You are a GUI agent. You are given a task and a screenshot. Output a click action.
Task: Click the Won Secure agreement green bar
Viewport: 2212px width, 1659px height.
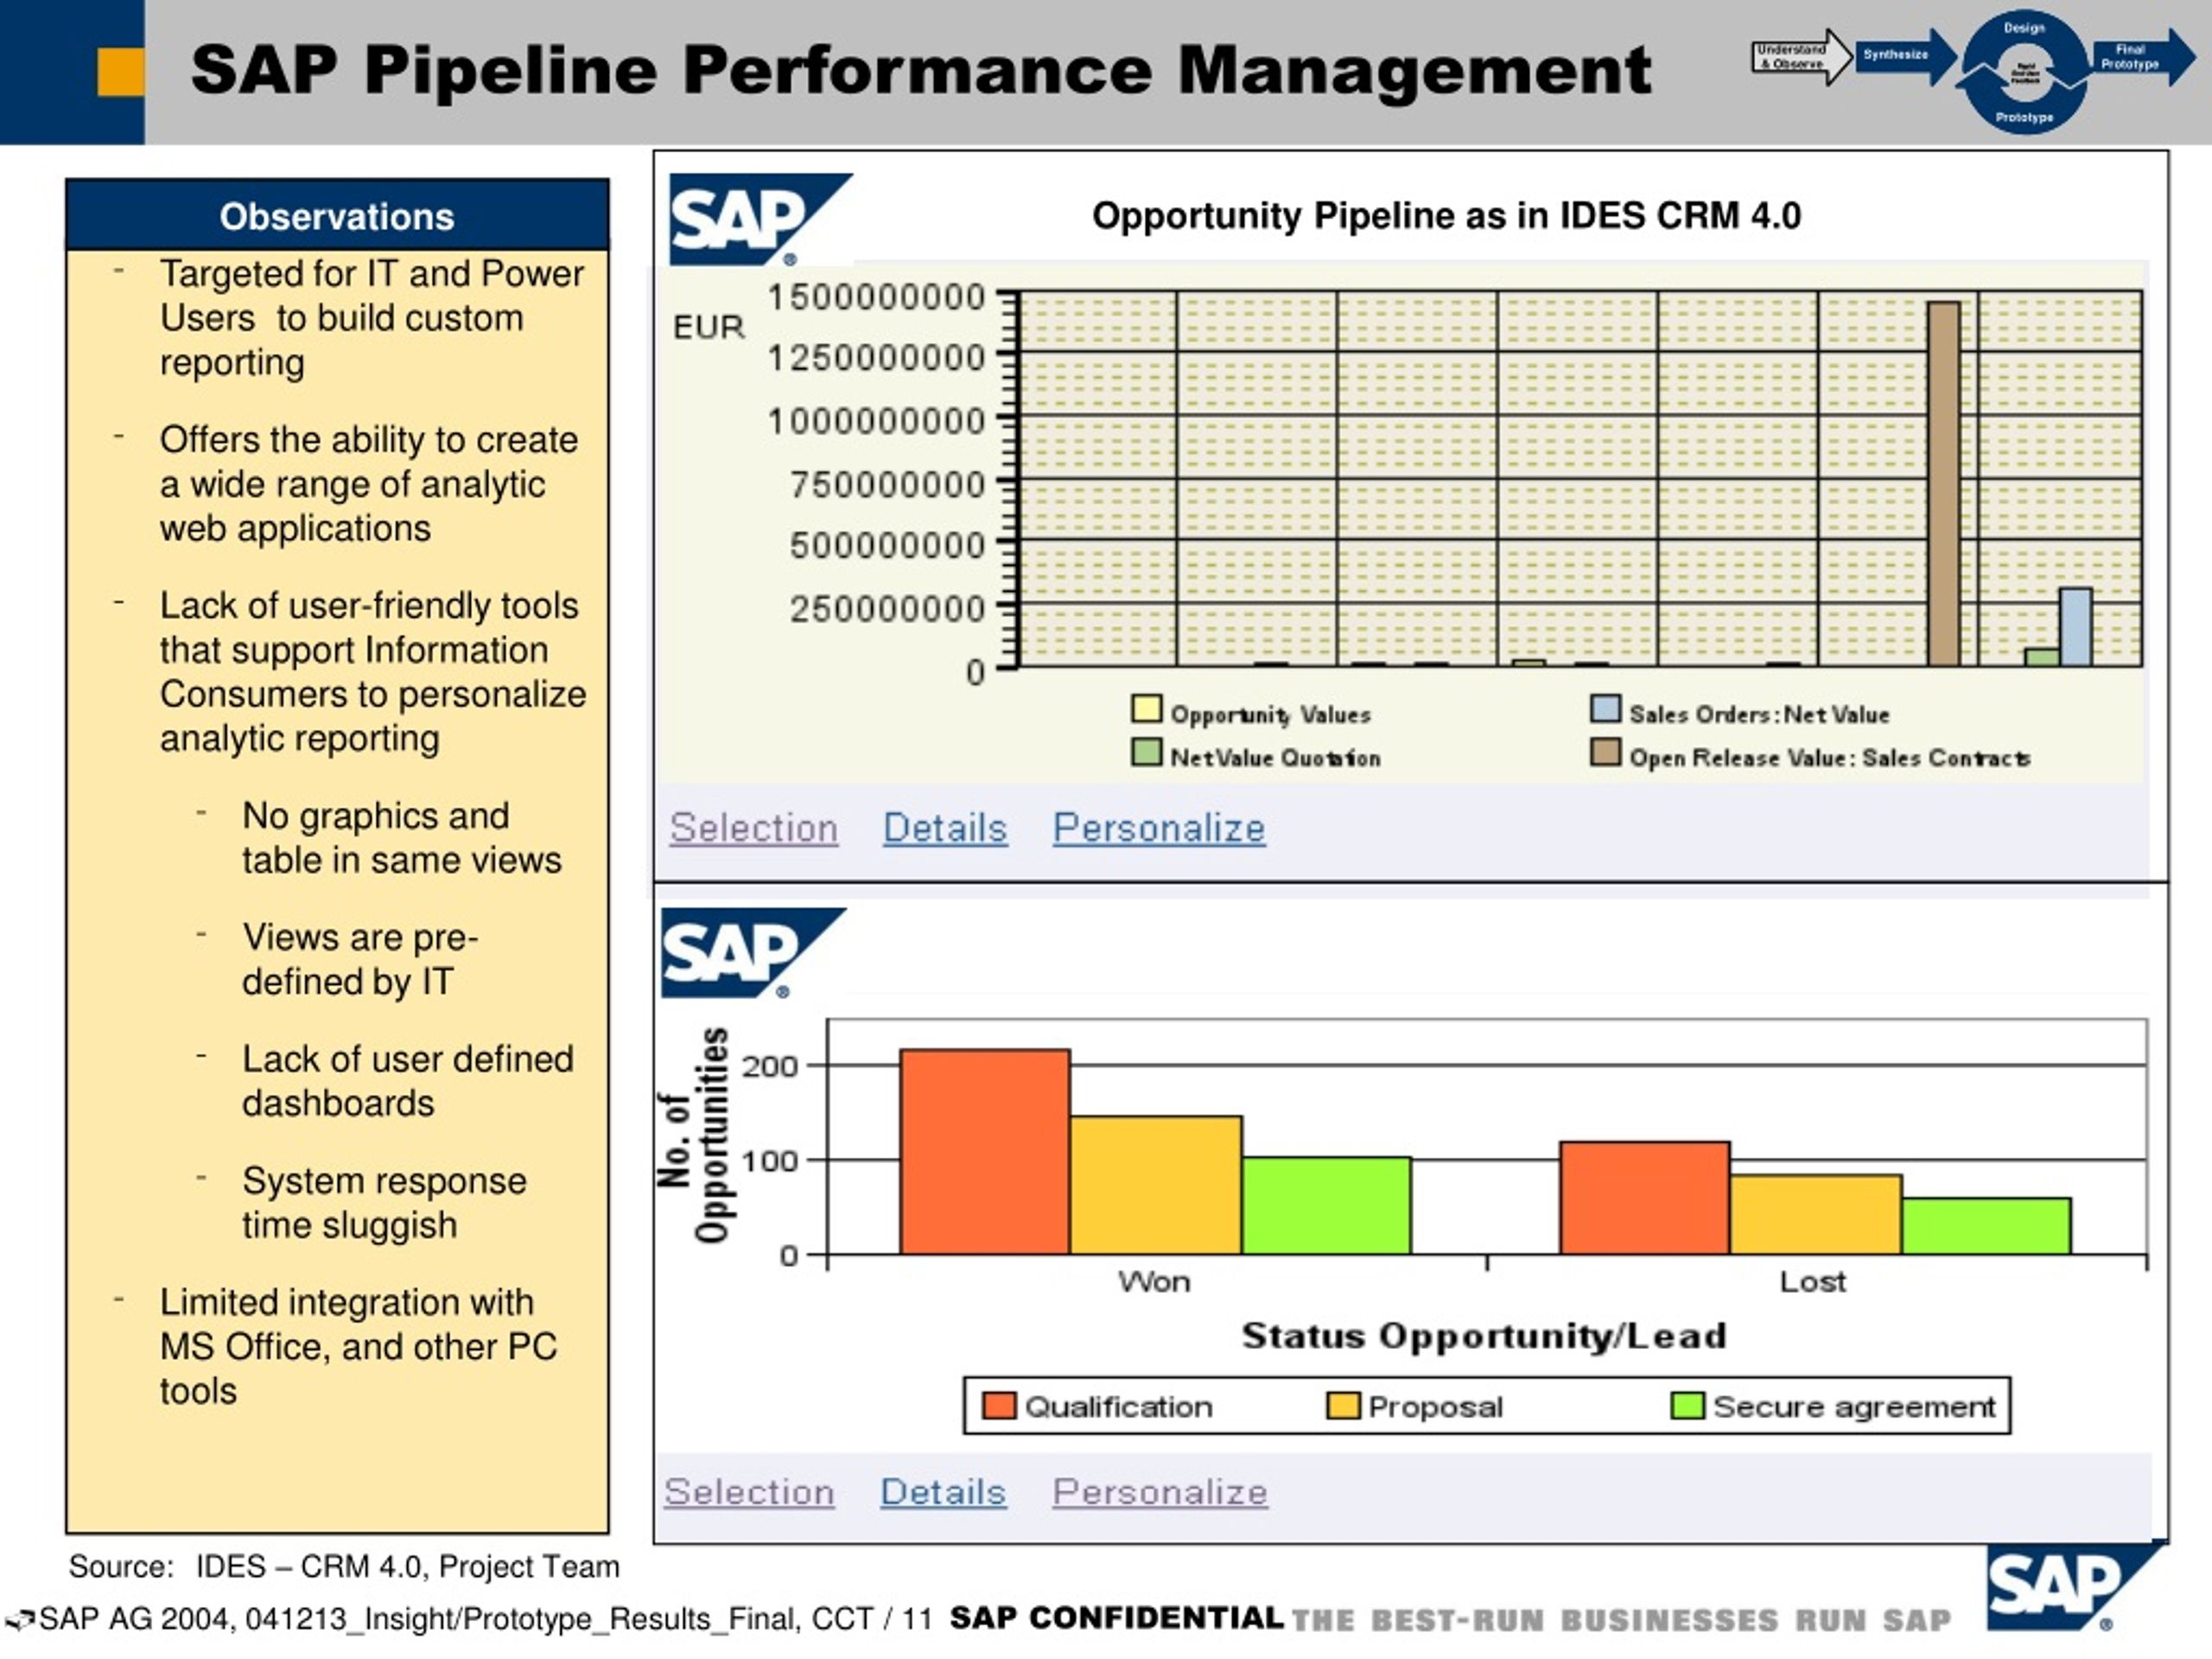pyautogui.click(x=1327, y=1205)
